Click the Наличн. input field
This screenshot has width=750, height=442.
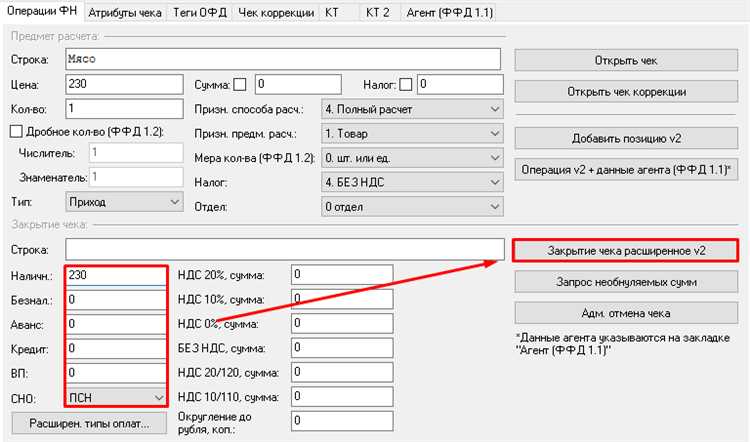(115, 275)
